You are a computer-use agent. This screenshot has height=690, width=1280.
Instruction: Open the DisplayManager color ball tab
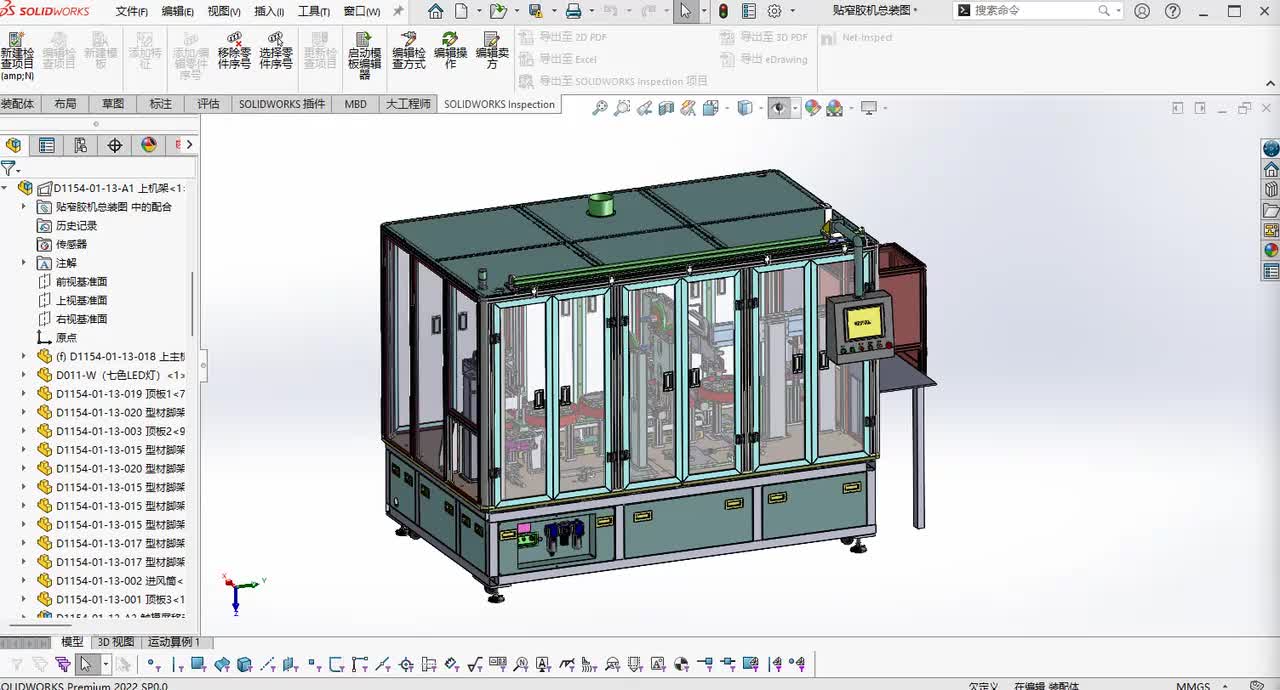click(x=149, y=145)
